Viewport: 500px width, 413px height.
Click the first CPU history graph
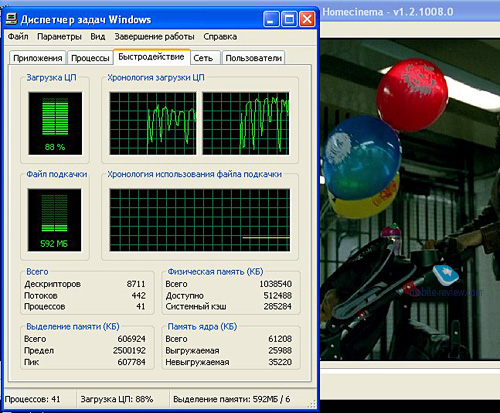153,123
